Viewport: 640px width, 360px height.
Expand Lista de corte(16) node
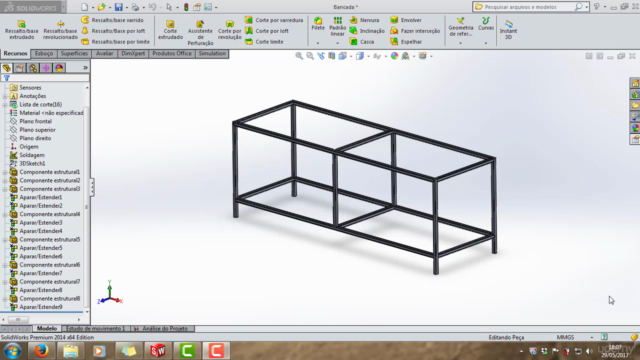5,104
